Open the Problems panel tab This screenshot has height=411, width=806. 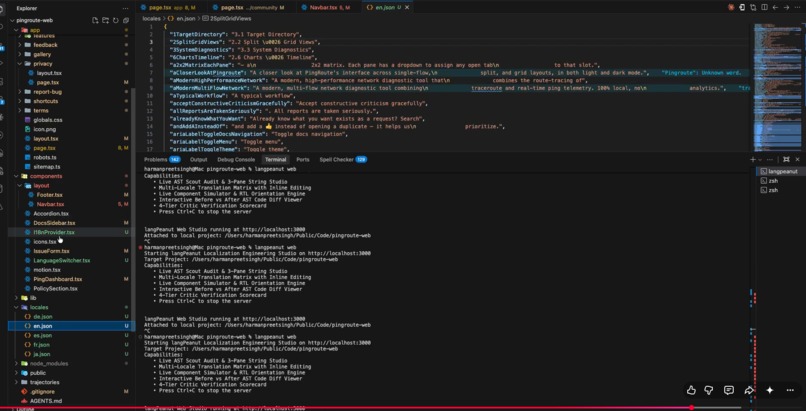click(x=162, y=160)
